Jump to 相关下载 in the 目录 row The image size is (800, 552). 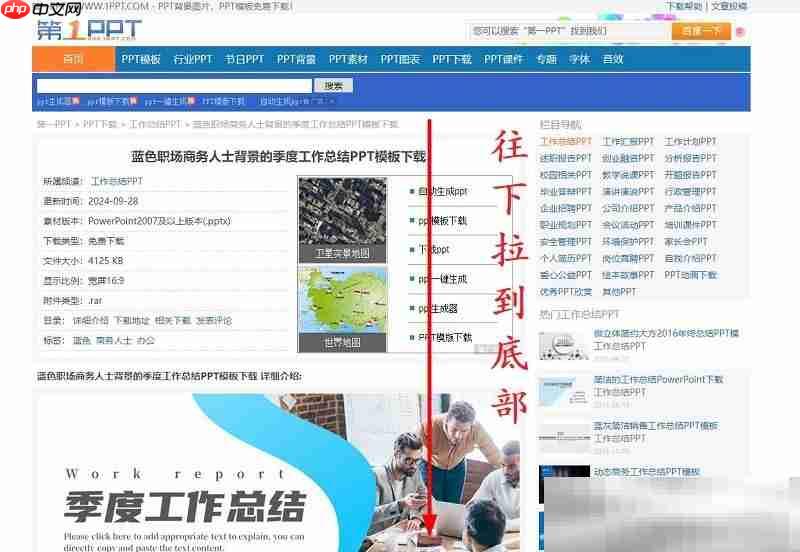(173, 320)
